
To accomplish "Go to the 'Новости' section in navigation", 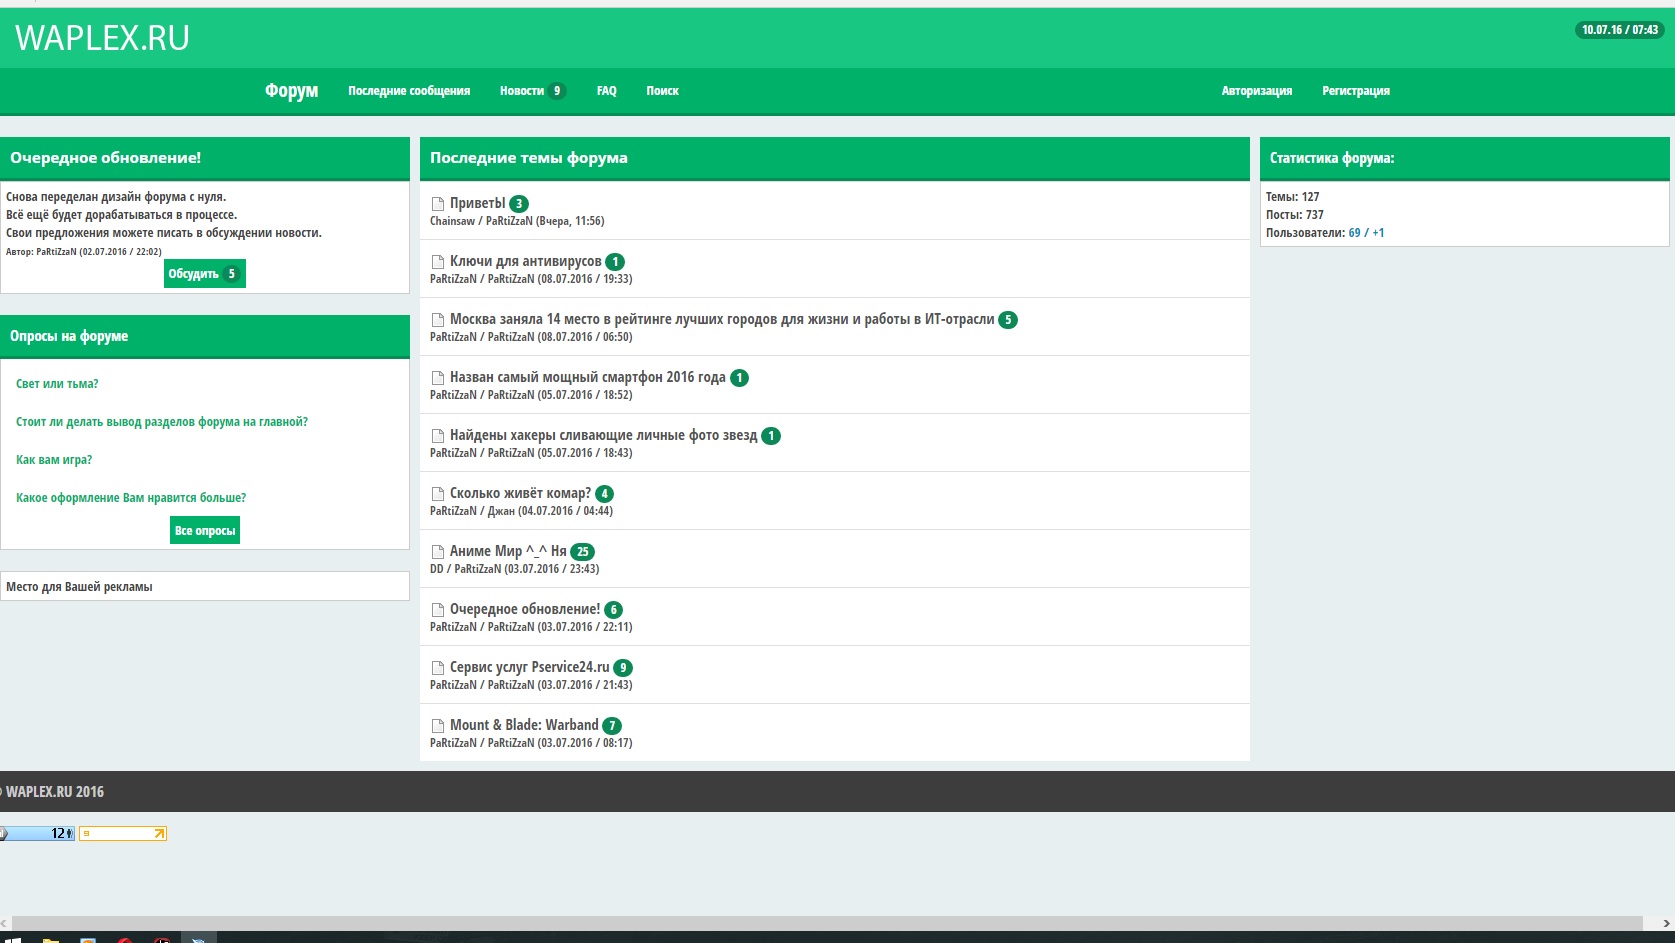I will click(522, 91).
